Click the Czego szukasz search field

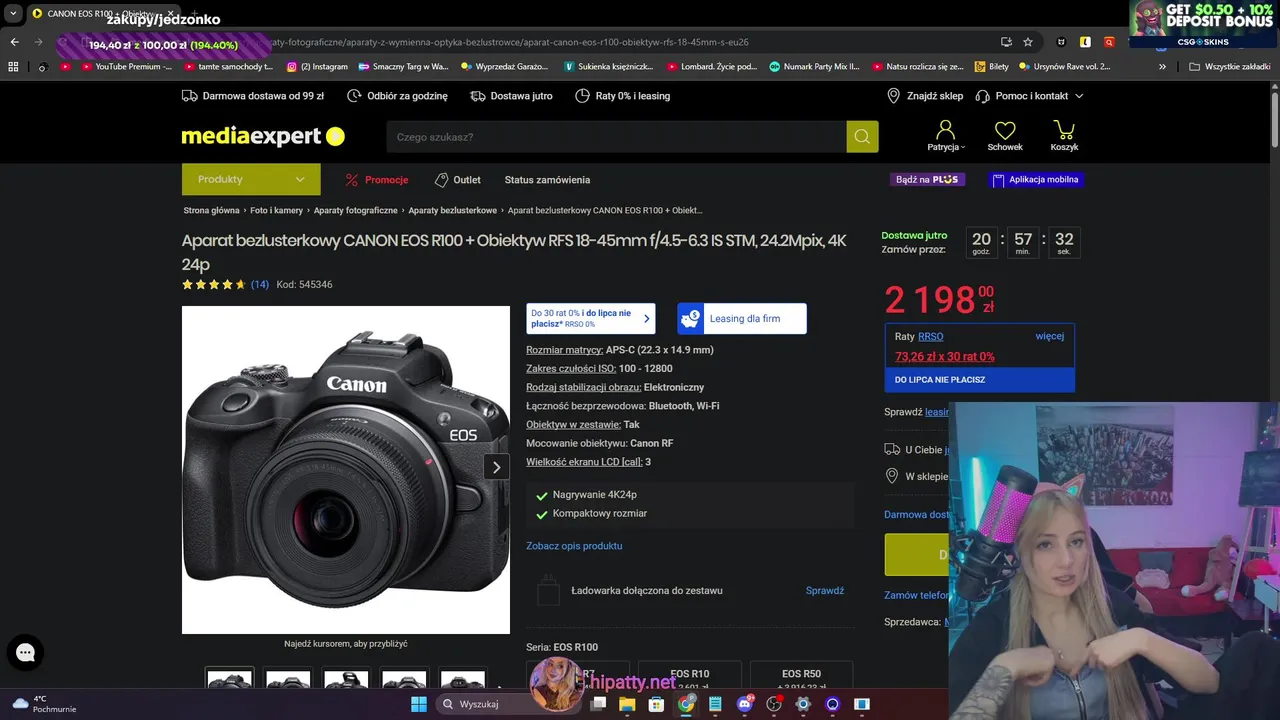616,137
